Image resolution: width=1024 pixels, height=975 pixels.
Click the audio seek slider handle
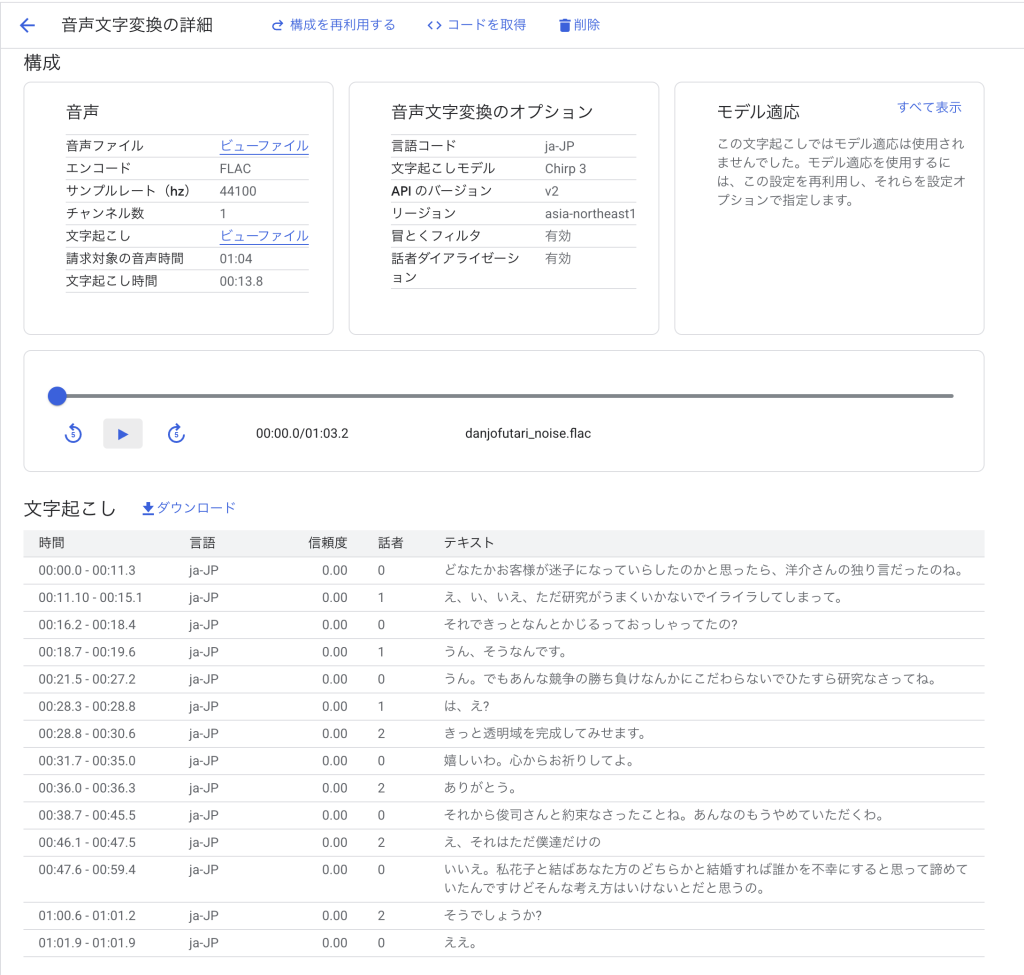click(57, 396)
